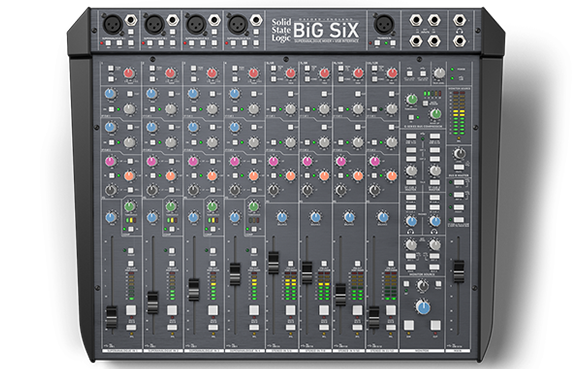576x369 pixels.
Task: Toggle the channel 3 large mute button
Action: pos(213,310)
